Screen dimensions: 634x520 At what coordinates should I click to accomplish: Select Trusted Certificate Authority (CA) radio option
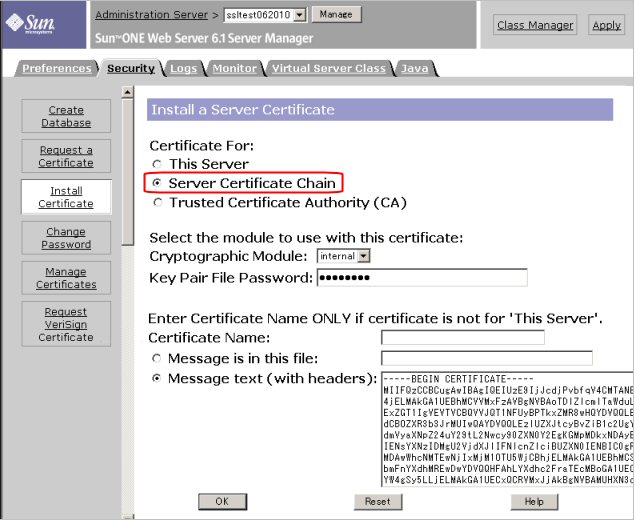coord(158,203)
